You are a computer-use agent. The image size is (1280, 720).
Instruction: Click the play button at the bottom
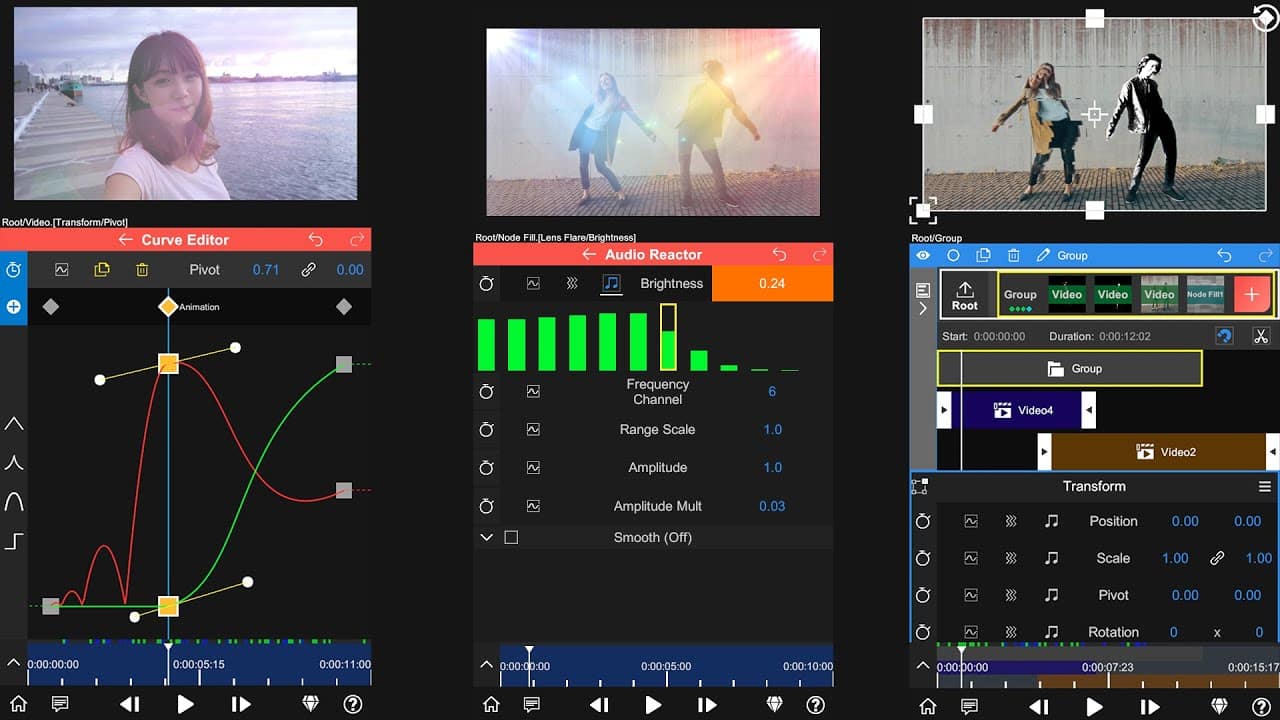(x=653, y=704)
